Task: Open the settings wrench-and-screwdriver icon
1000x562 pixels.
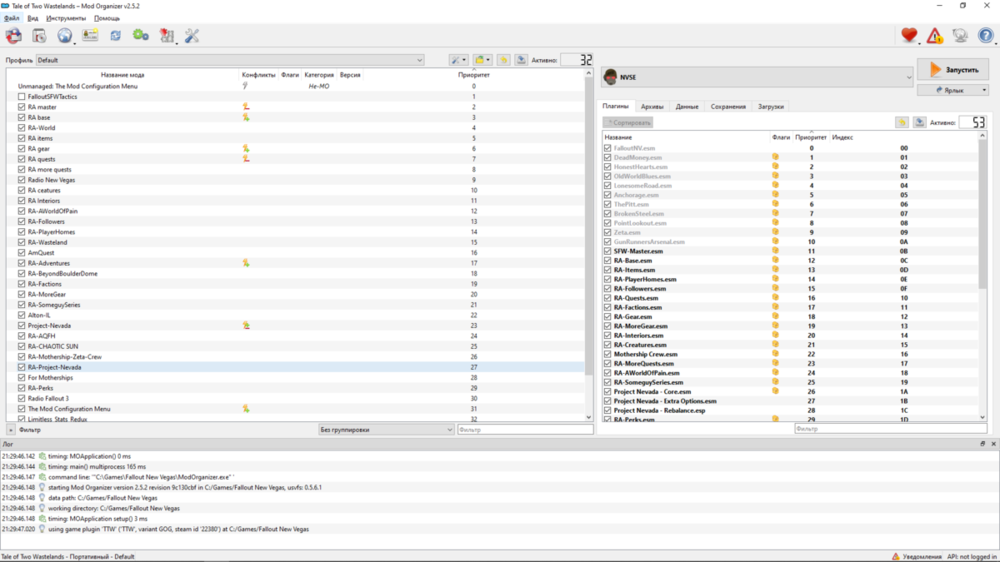Action: pyautogui.click(x=192, y=36)
